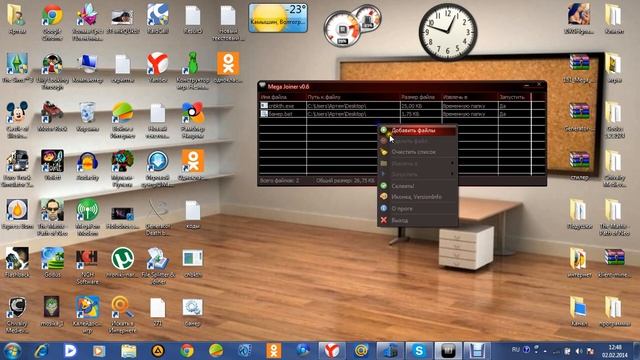The image size is (640, 360).
Task: Select the Компьютер desktop icon
Action: 87,68
